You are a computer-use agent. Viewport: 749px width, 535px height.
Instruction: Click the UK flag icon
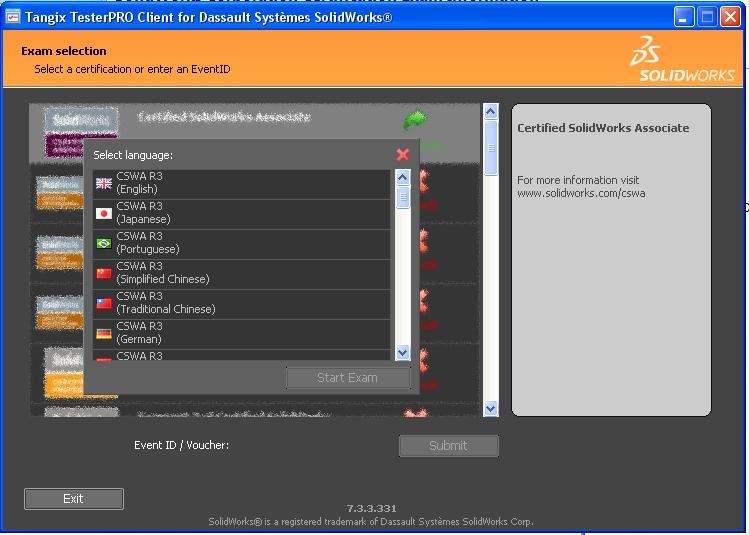pos(104,183)
